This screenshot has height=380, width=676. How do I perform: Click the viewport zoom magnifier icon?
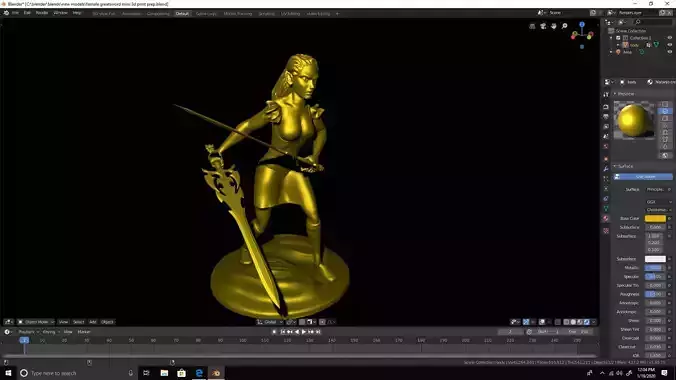tap(564, 26)
